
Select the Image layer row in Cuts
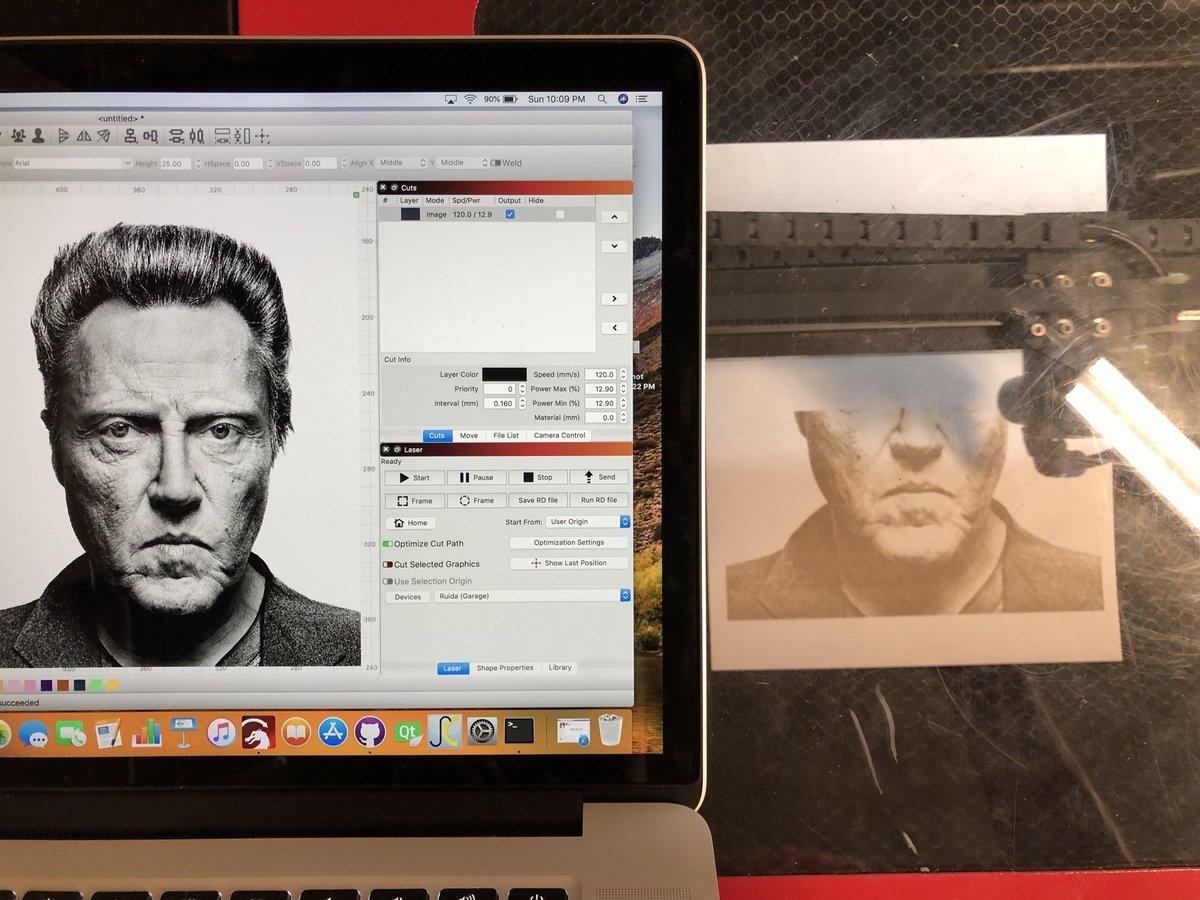tap(487, 214)
